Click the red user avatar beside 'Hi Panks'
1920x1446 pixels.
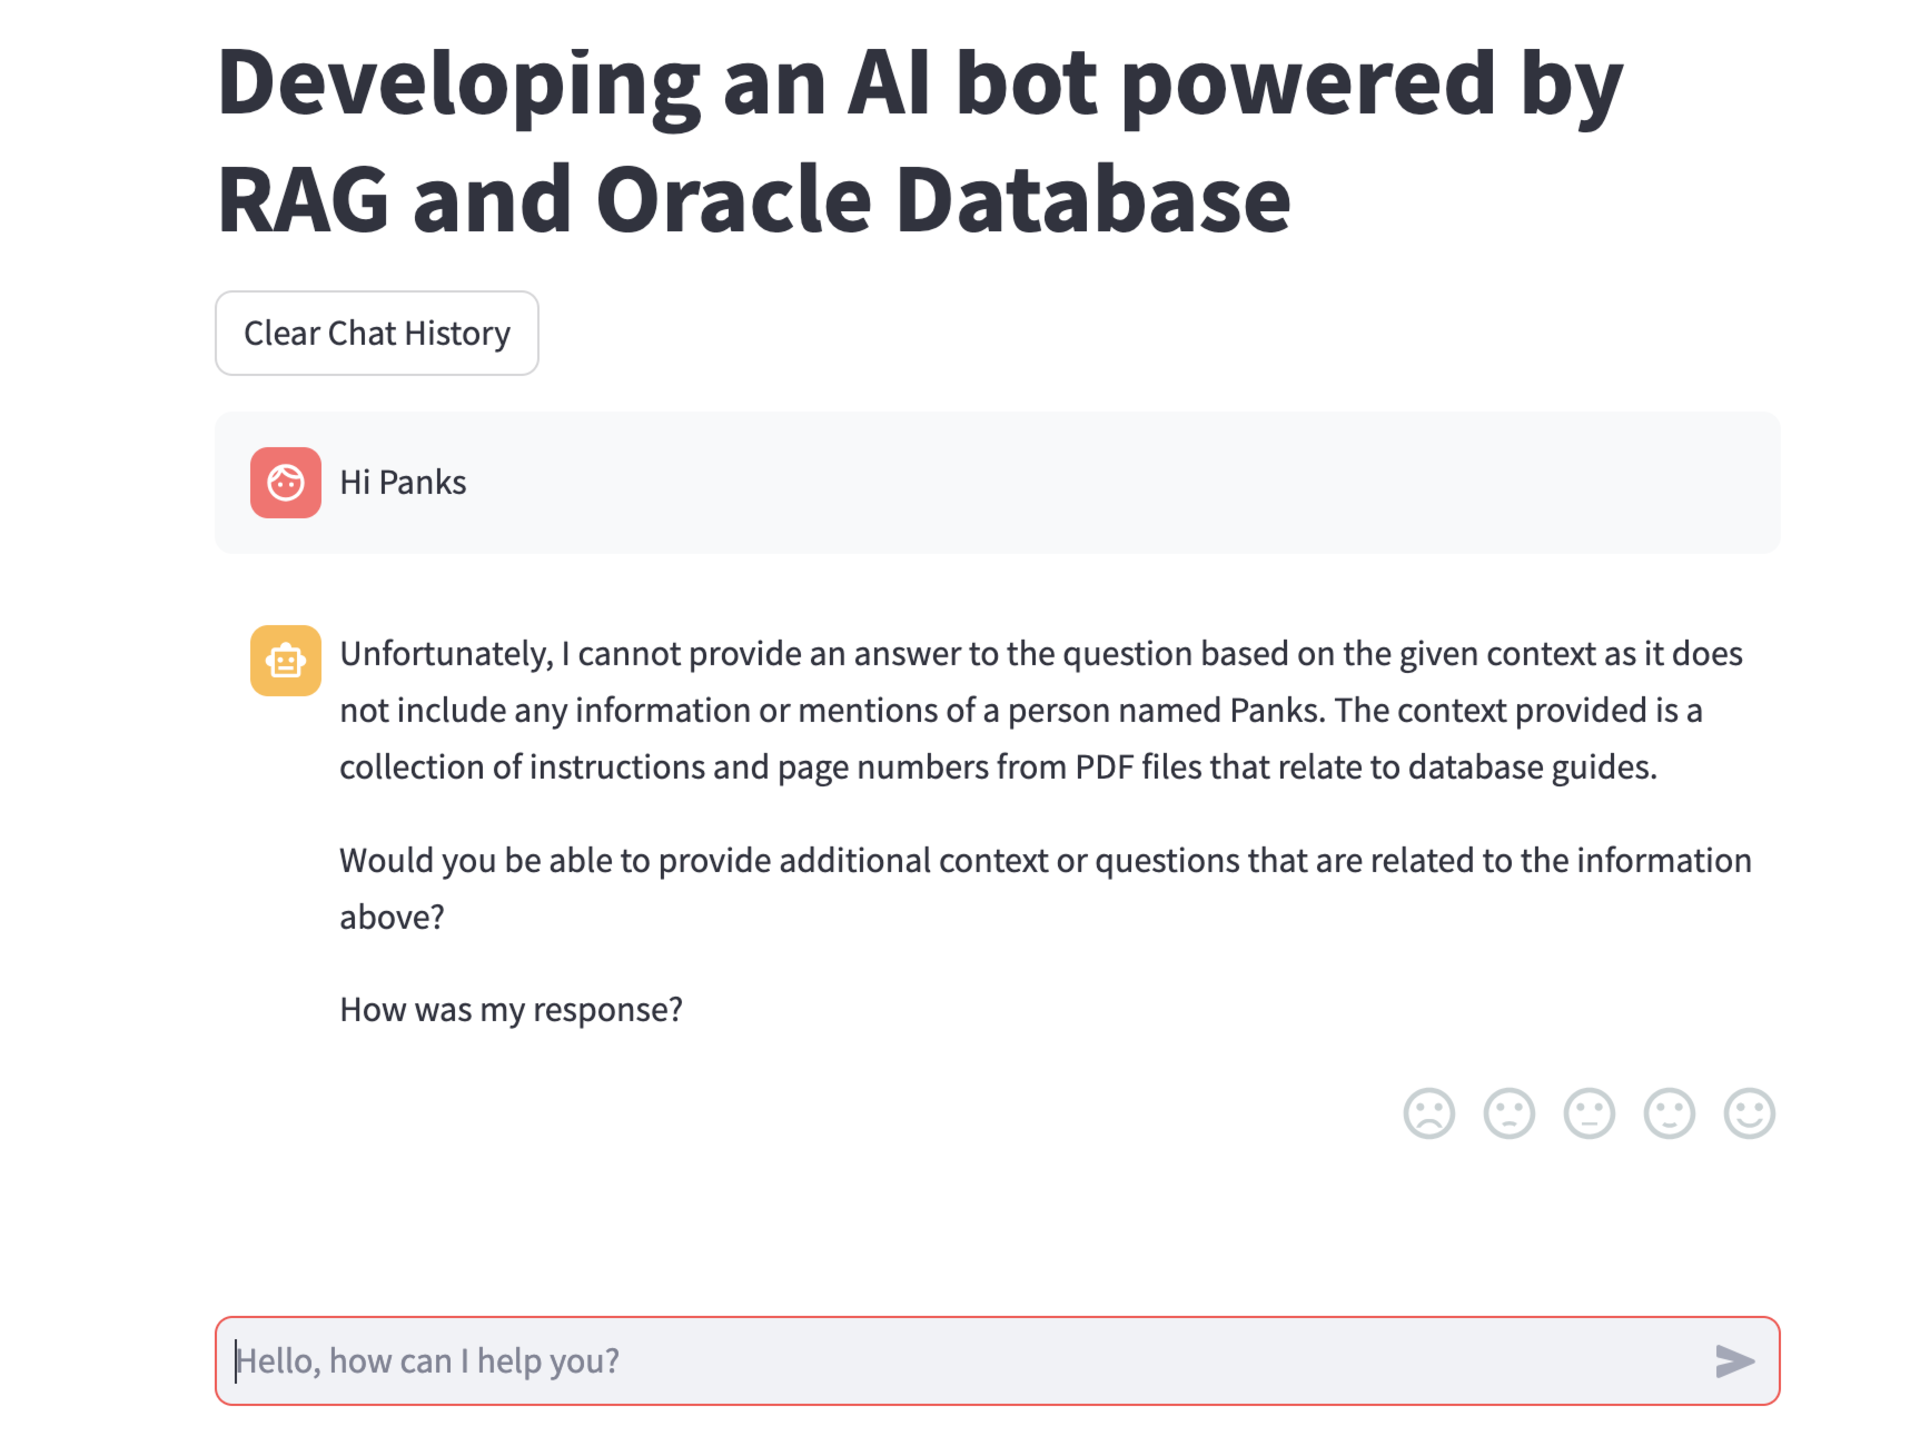(x=284, y=482)
